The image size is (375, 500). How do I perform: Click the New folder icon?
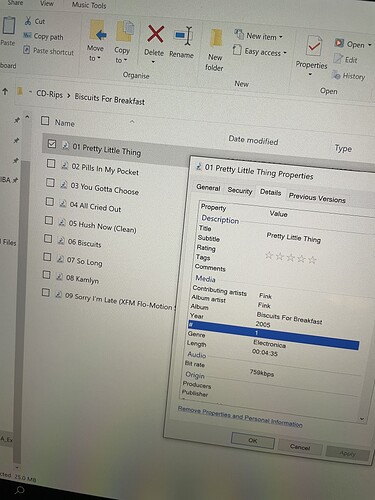click(x=216, y=39)
